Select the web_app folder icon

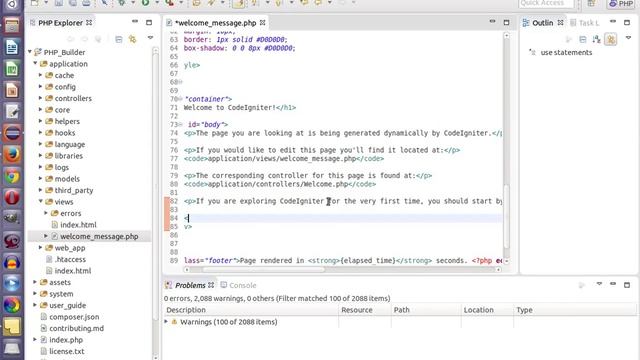point(49,248)
